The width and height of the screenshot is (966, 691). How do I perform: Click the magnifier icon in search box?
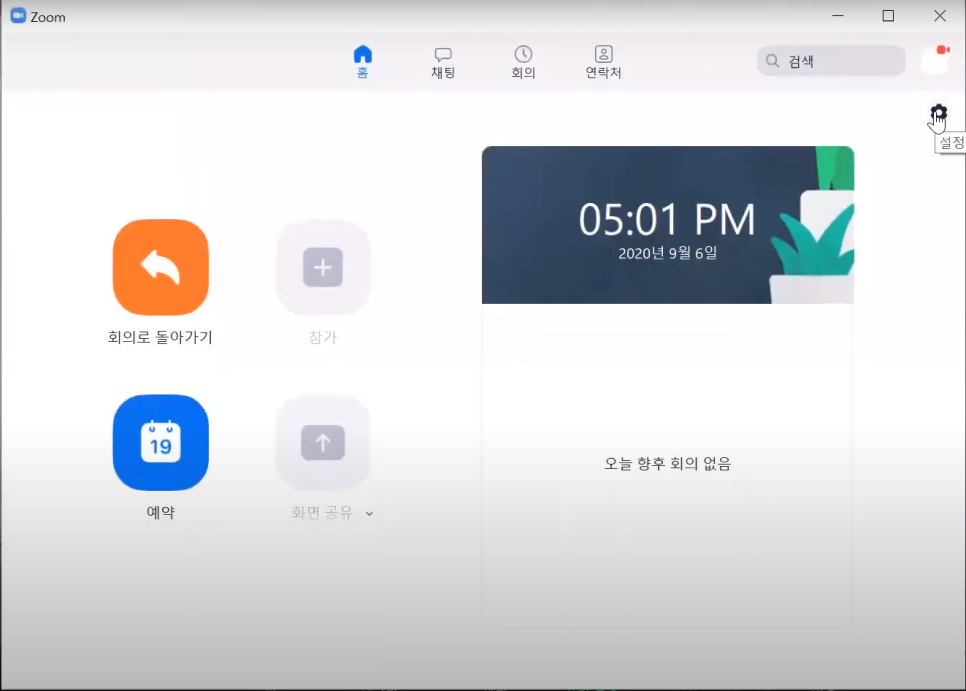[772, 61]
